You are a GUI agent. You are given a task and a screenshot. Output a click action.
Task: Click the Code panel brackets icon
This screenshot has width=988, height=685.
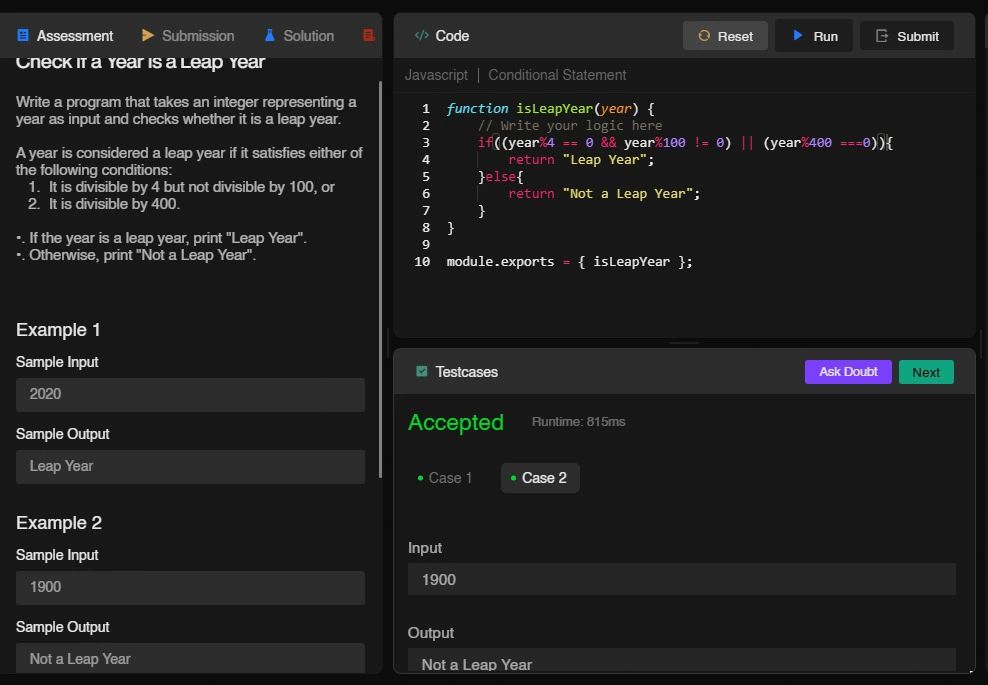pyautogui.click(x=422, y=35)
